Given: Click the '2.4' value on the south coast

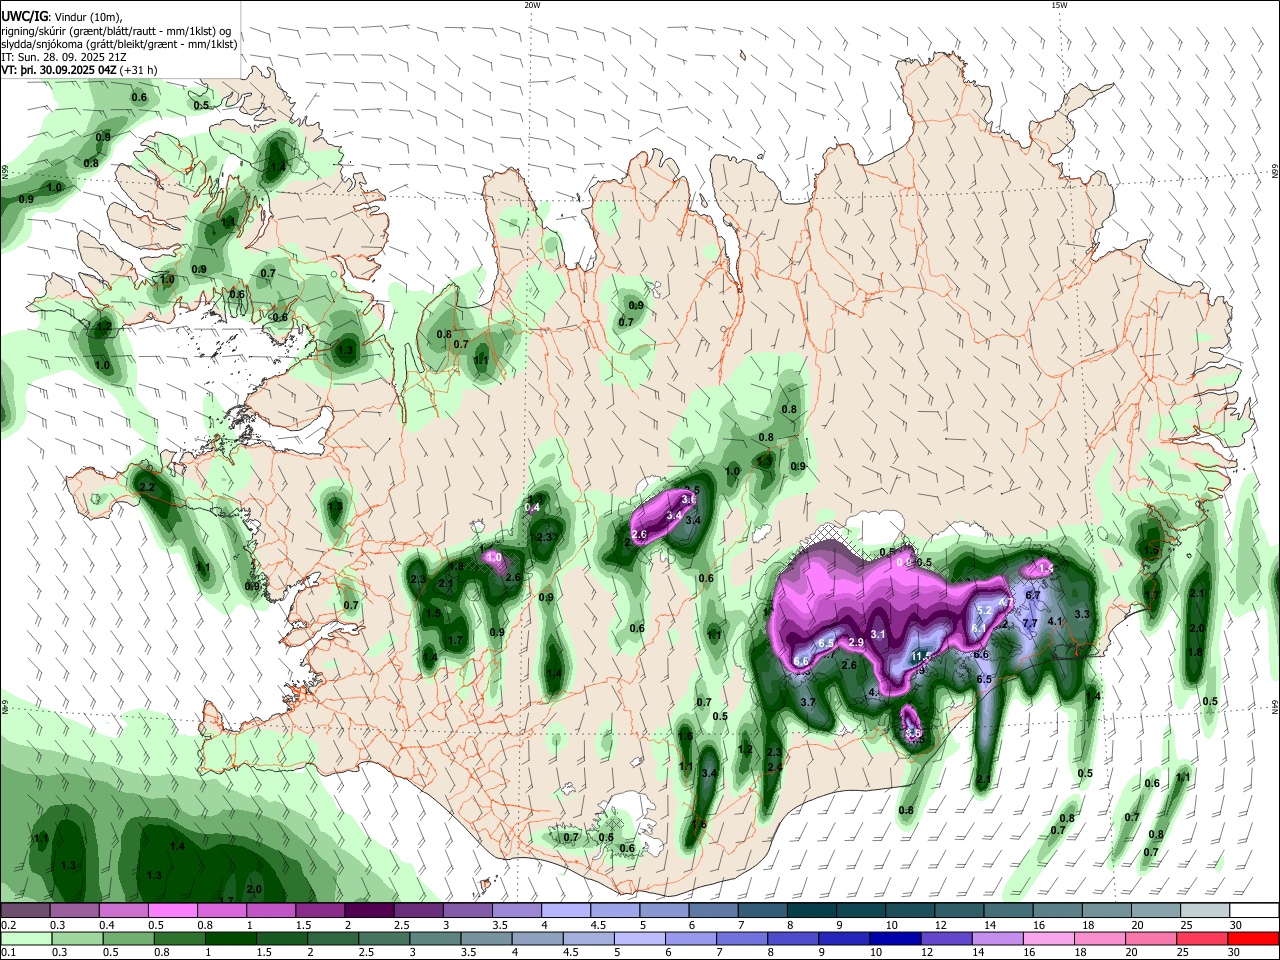Looking at the screenshot, I should click(774, 767).
